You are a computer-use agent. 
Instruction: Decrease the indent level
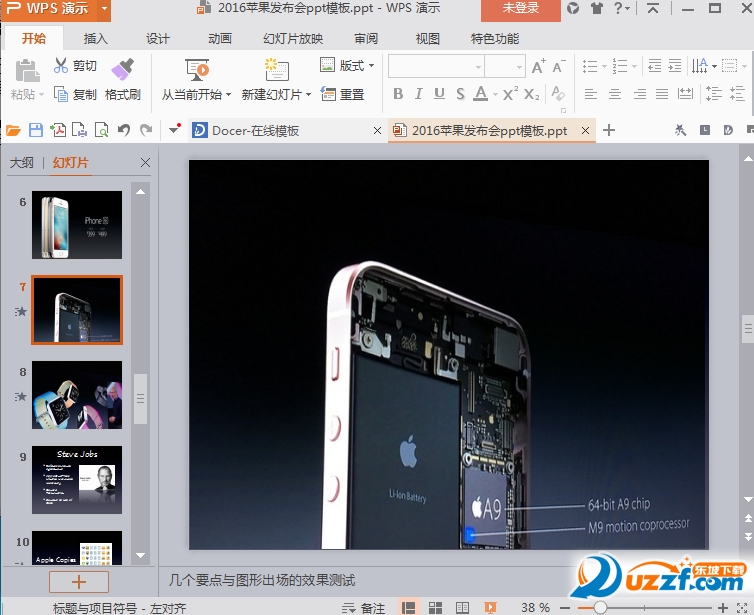click(654, 65)
